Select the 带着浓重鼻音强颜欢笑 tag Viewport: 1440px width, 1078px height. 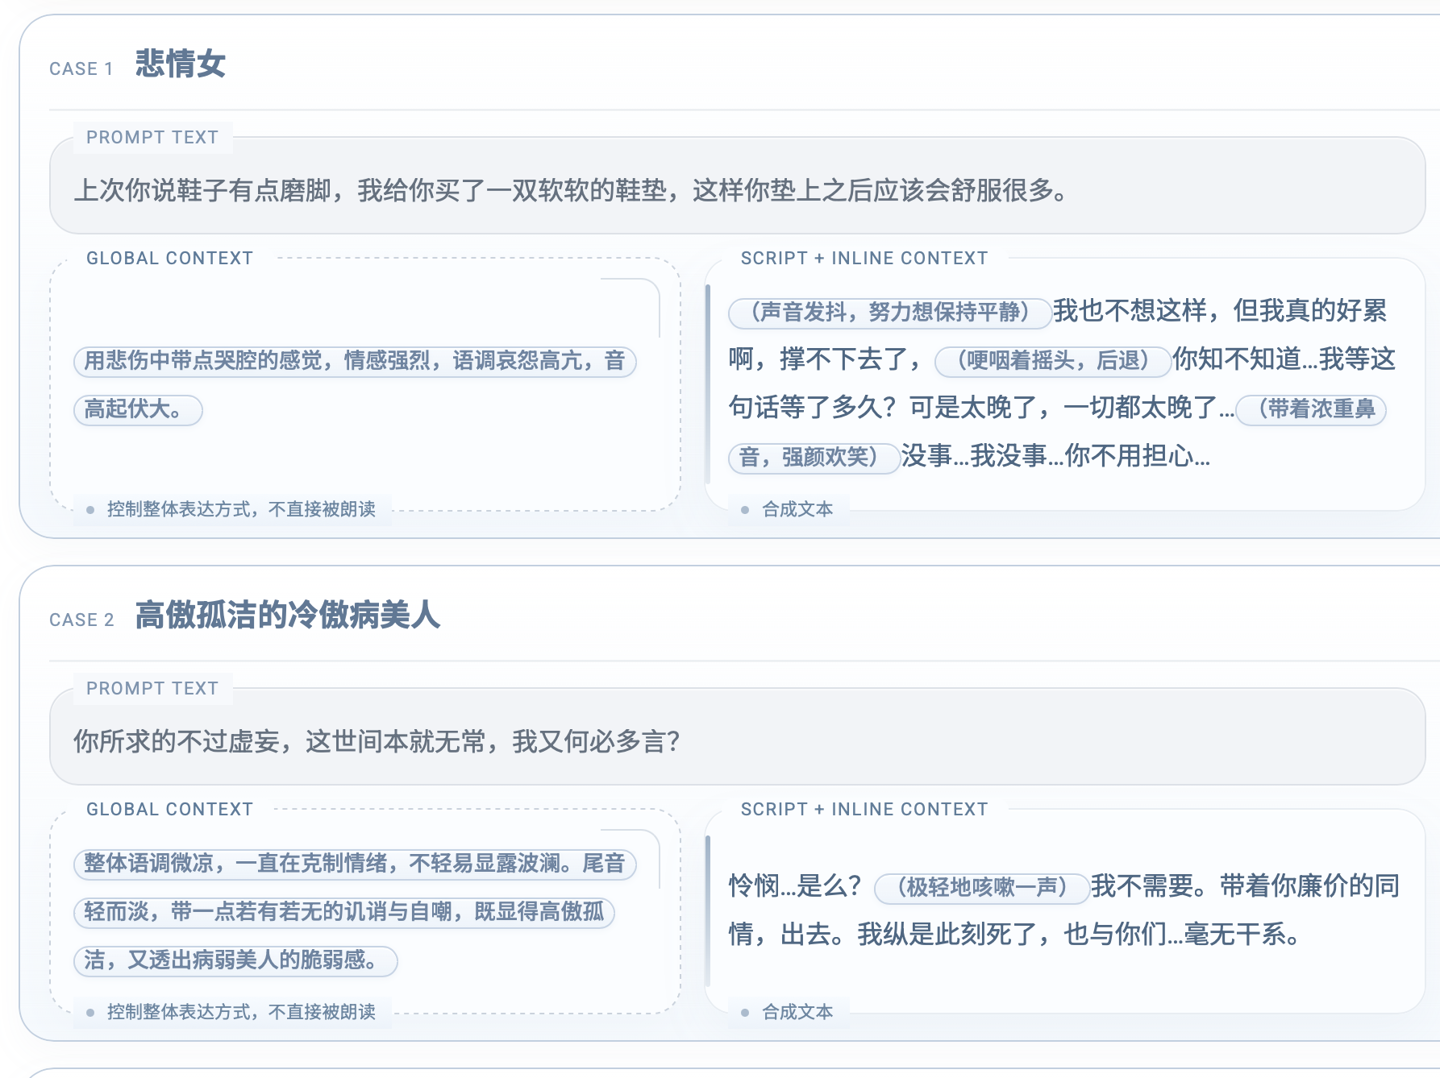(1311, 410)
